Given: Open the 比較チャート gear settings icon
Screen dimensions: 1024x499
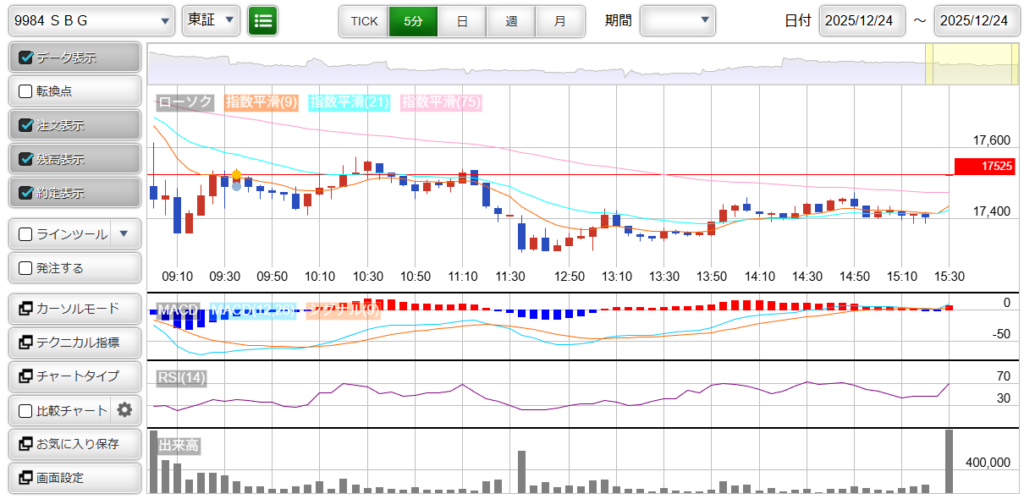Looking at the screenshot, I should coord(125,410).
